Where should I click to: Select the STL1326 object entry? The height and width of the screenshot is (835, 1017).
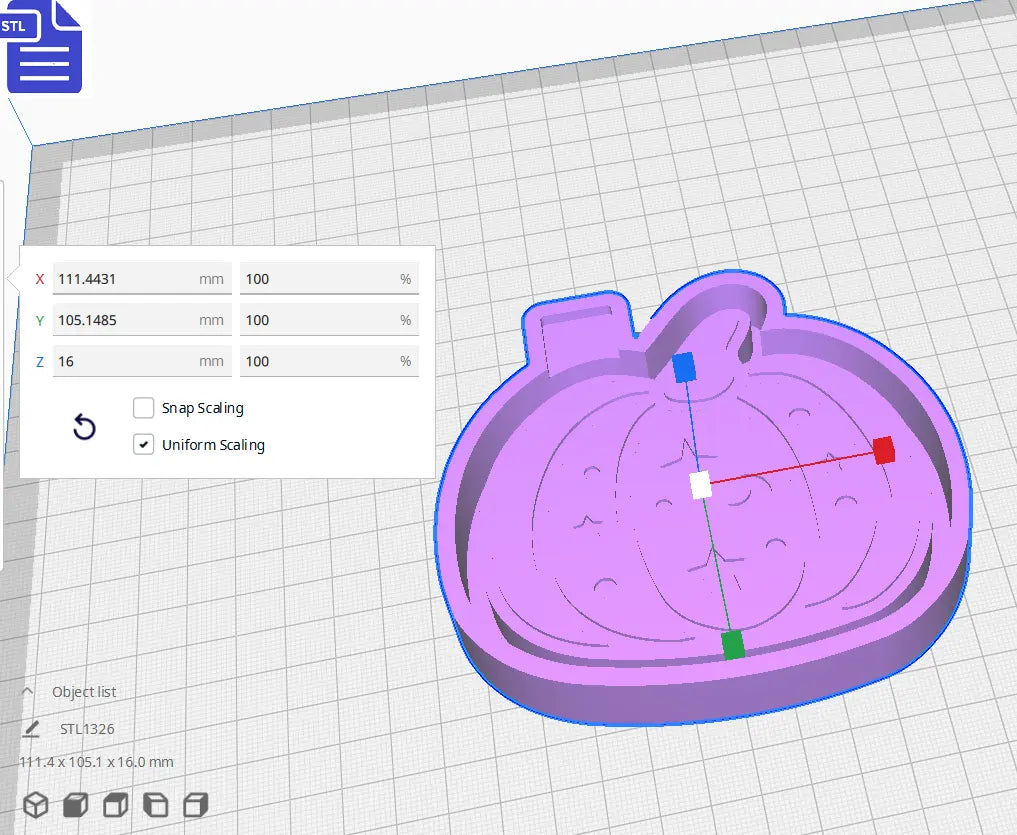point(89,728)
